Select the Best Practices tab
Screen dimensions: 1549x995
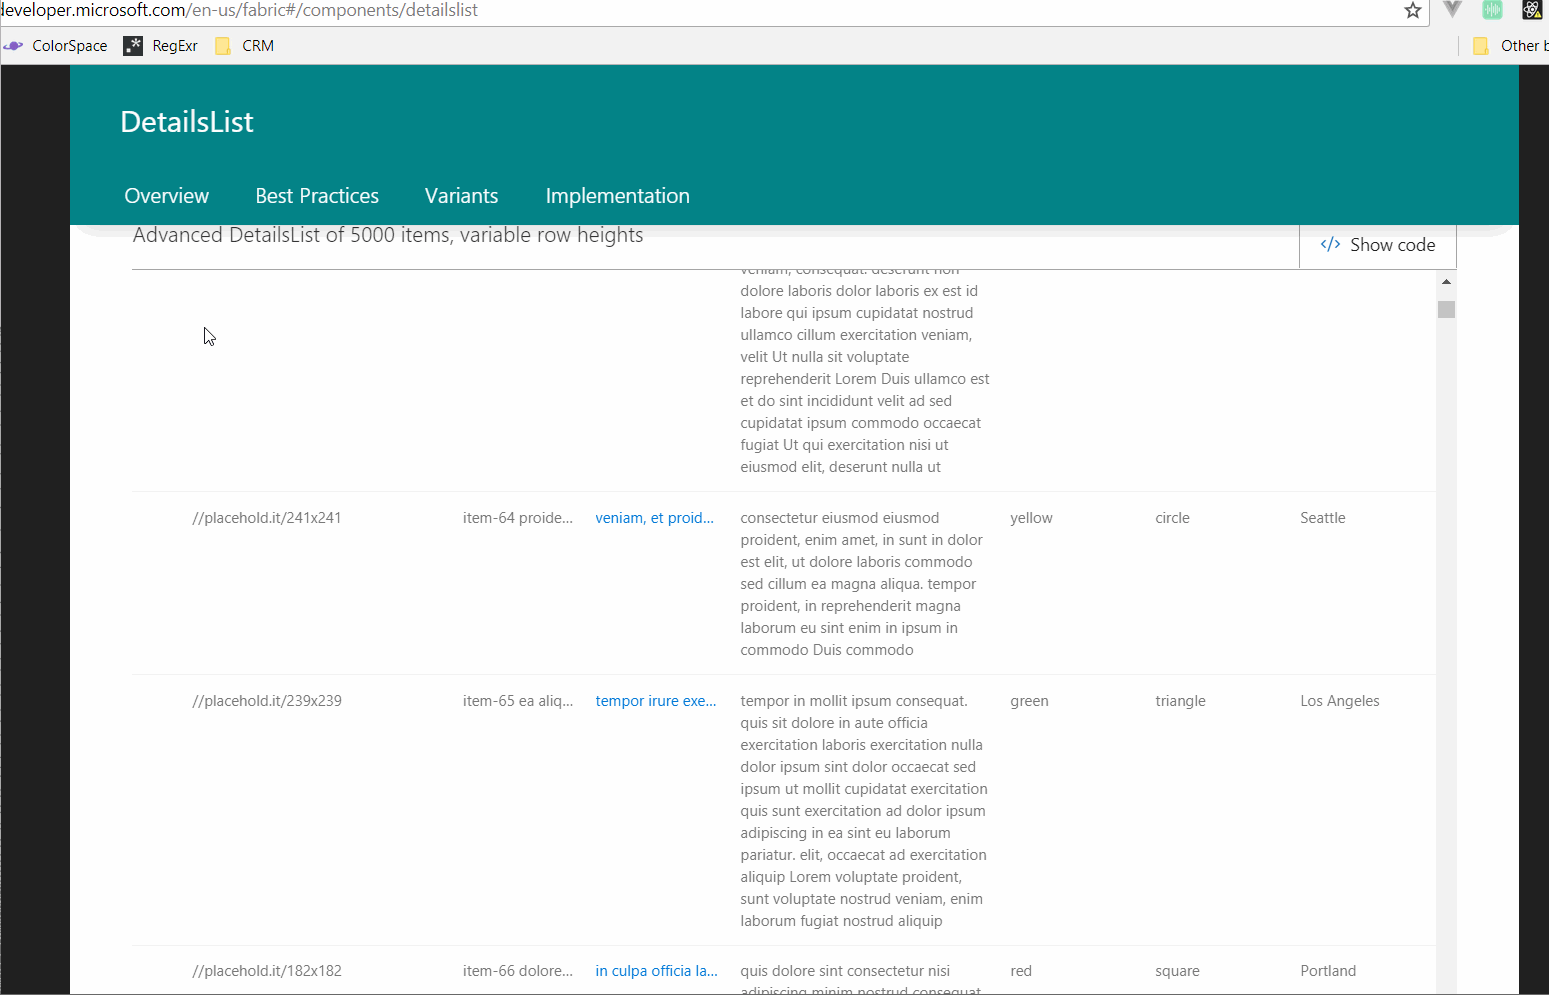tap(317, 195)
